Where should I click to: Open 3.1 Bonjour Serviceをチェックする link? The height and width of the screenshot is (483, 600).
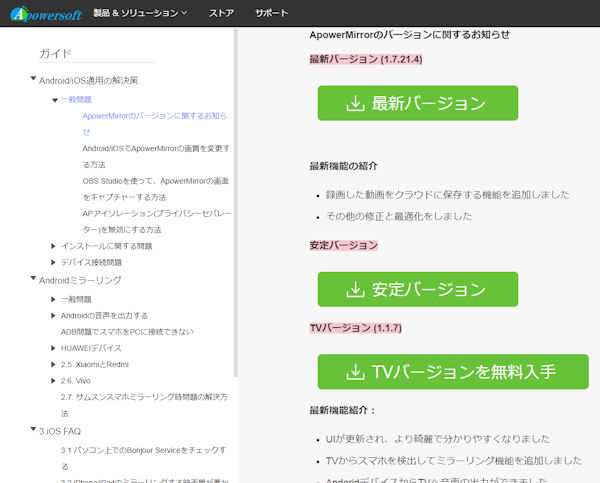pos(143,458)
